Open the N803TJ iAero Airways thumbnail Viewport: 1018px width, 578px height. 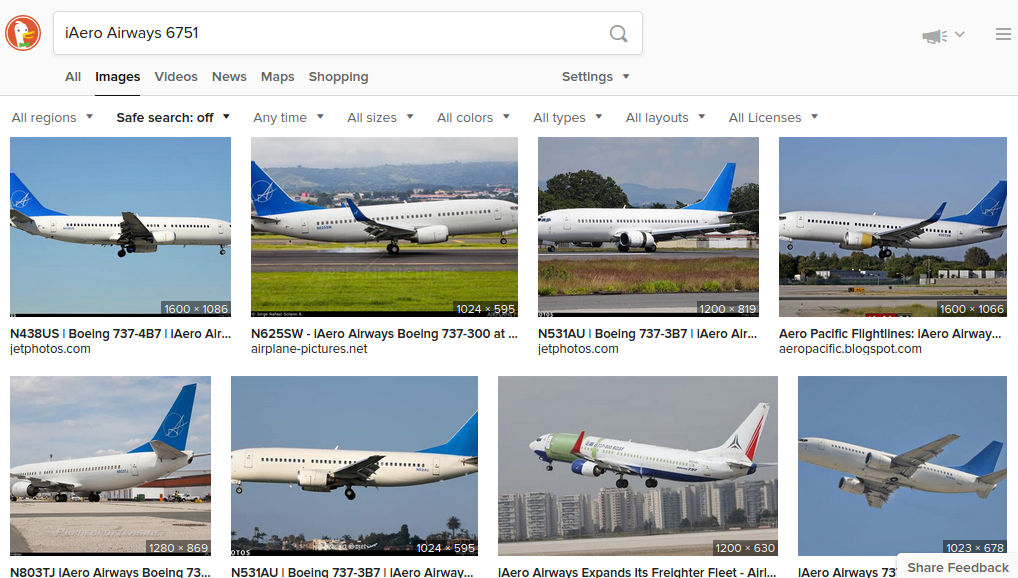[110, 466]
